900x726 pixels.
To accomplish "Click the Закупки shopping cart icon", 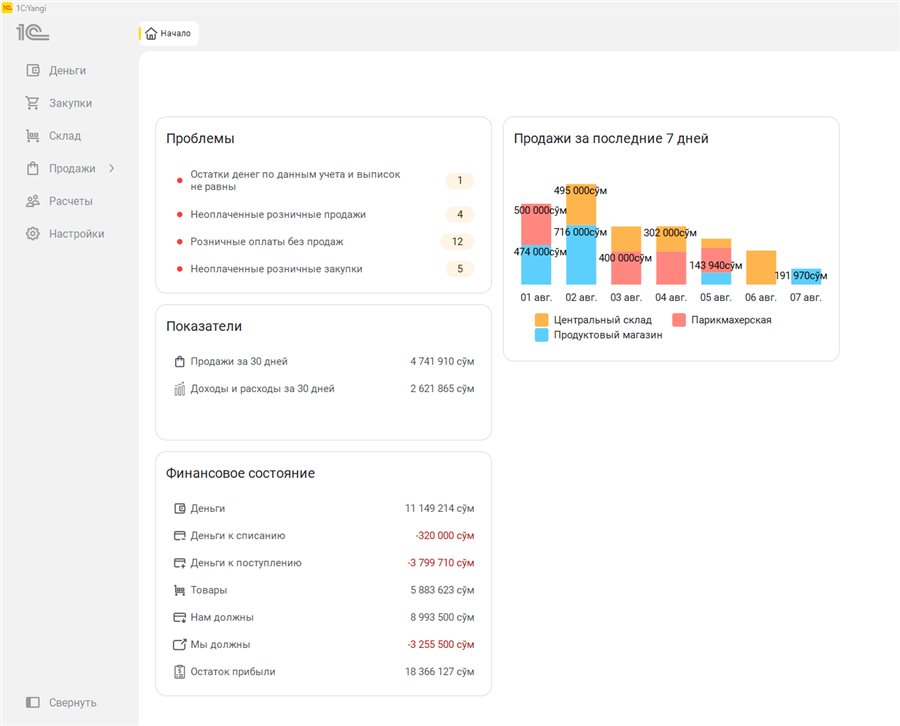I will point(33,103).
